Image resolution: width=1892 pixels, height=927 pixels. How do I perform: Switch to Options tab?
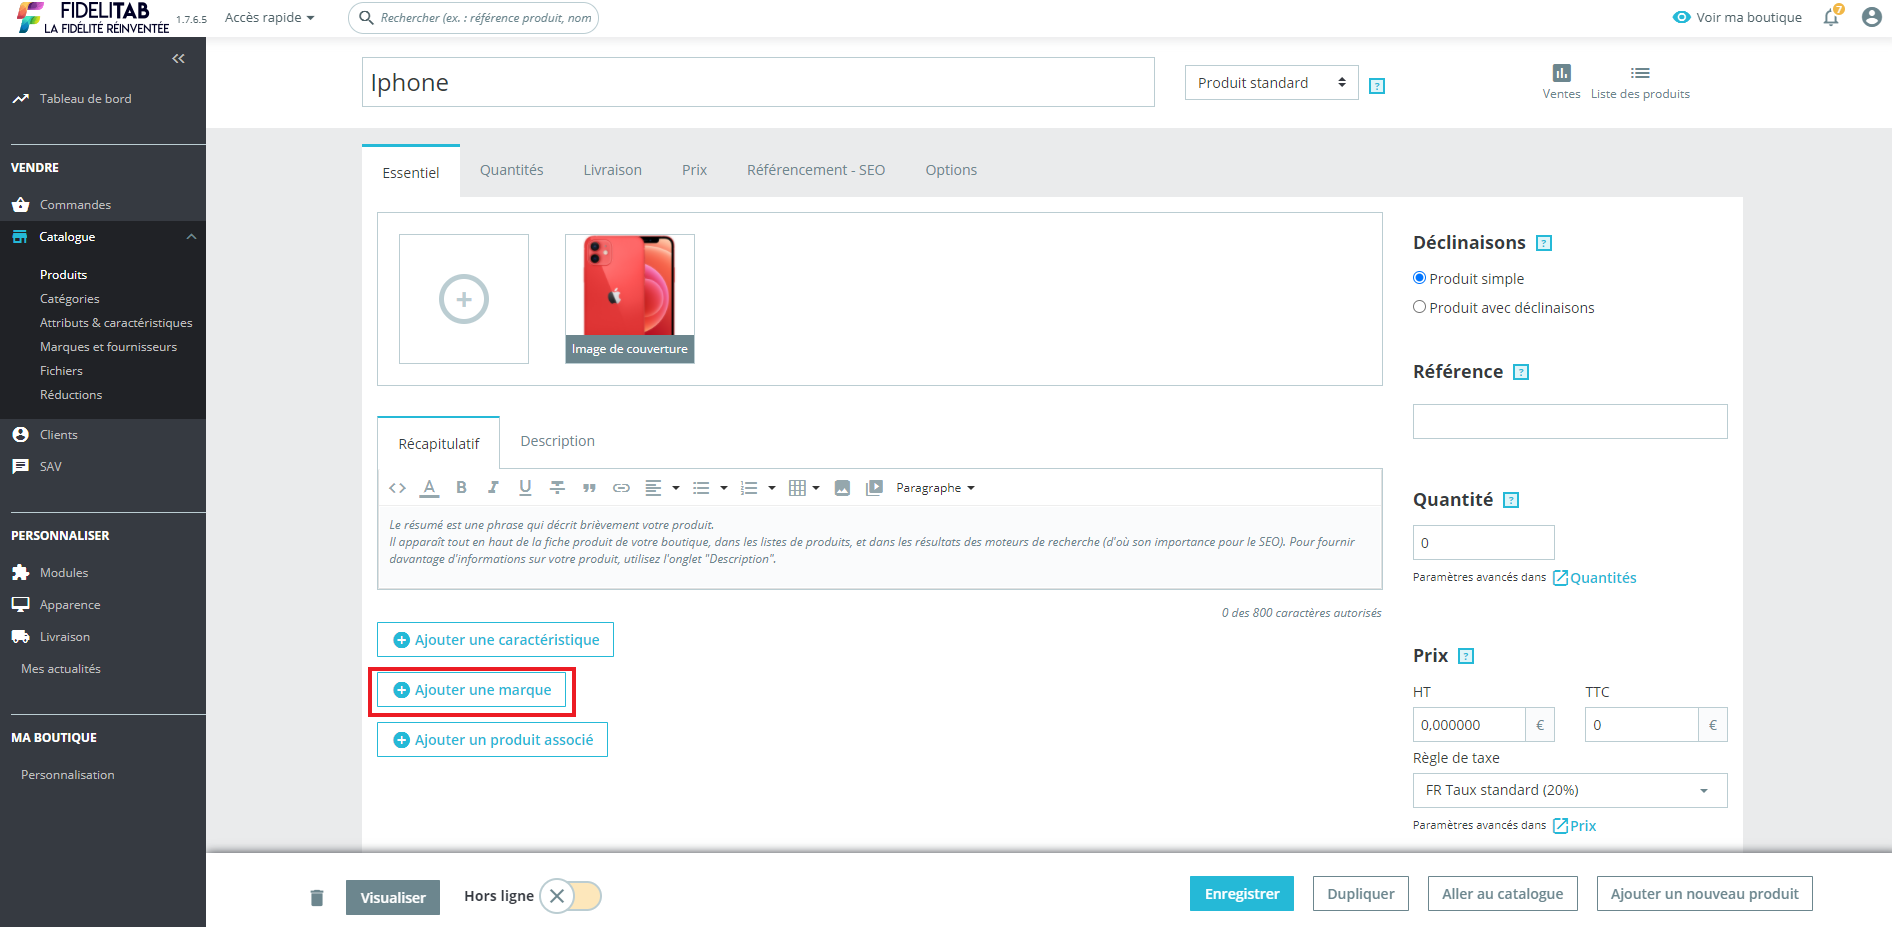pyautogui.click(x=951, y=170)
